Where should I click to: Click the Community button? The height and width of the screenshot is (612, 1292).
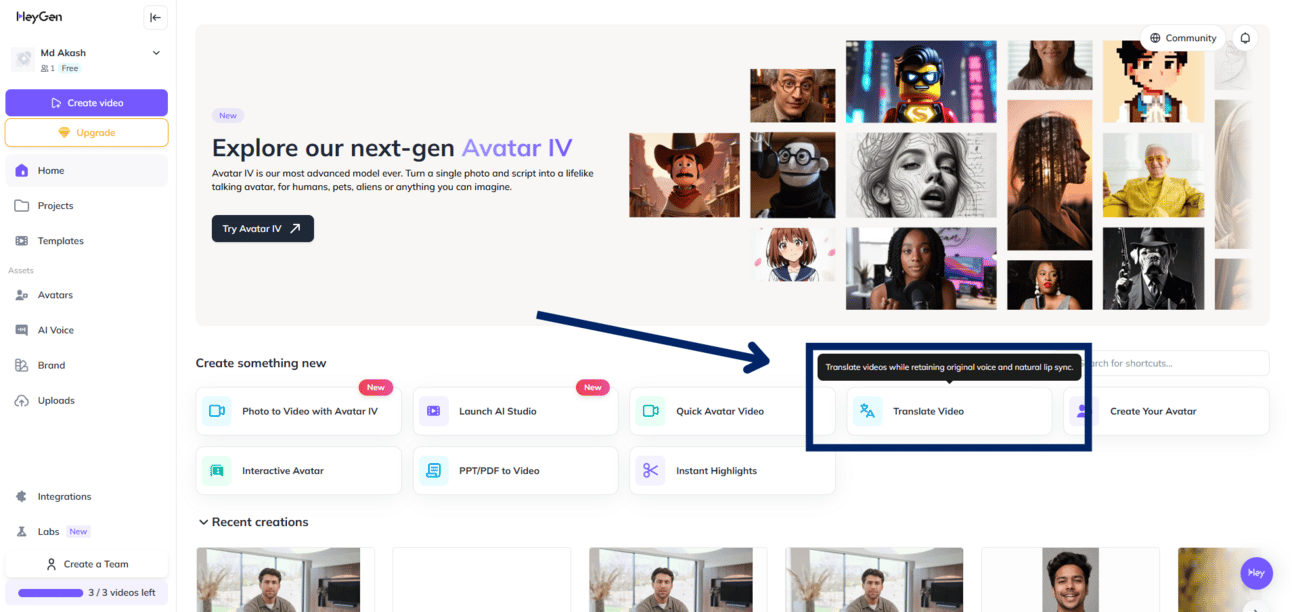(1183, 38)
